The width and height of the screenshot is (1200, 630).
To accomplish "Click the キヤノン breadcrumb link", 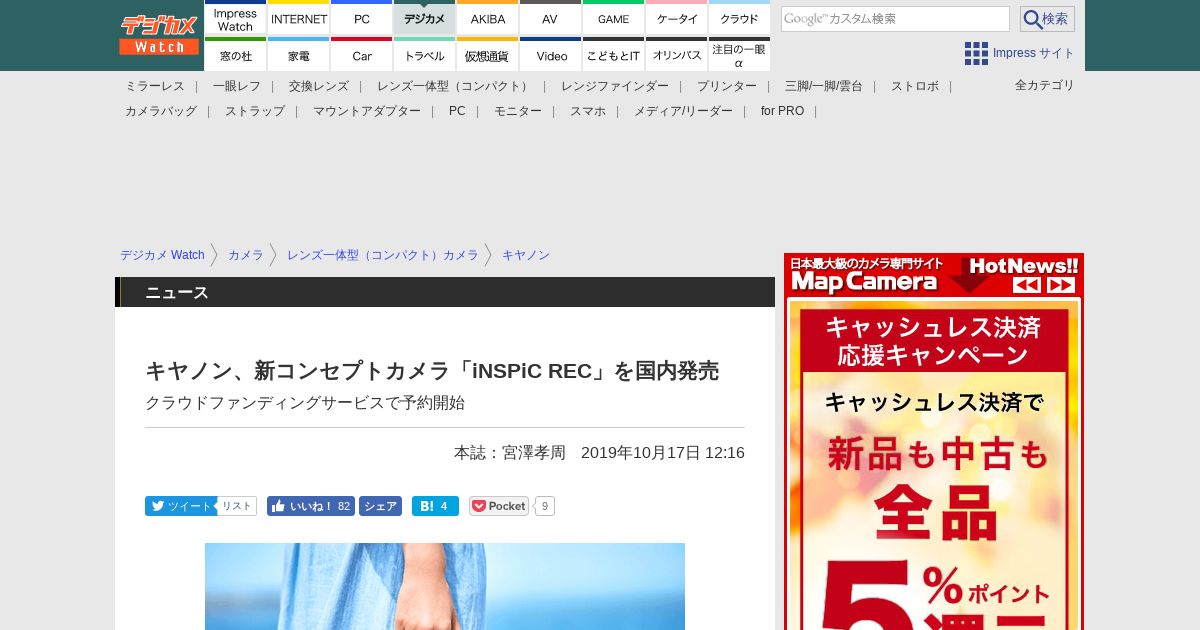I will pyautogui.click(x=526, y=255).
